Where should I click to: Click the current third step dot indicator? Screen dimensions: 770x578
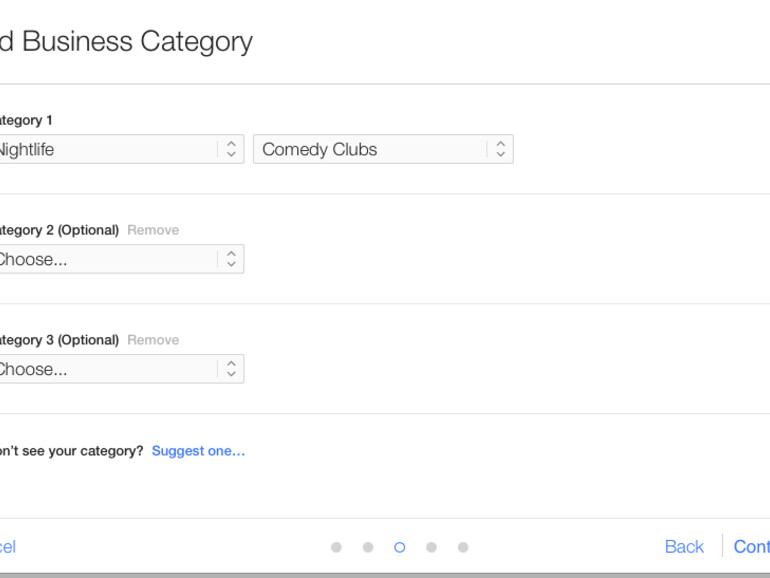400,547
